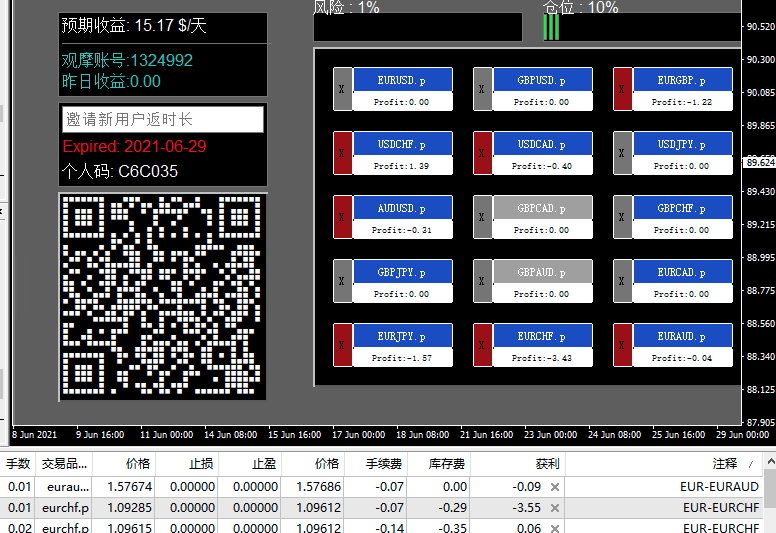
Task: Select the GBPUSD.p pair button
Action: click(x=542, y=80)
